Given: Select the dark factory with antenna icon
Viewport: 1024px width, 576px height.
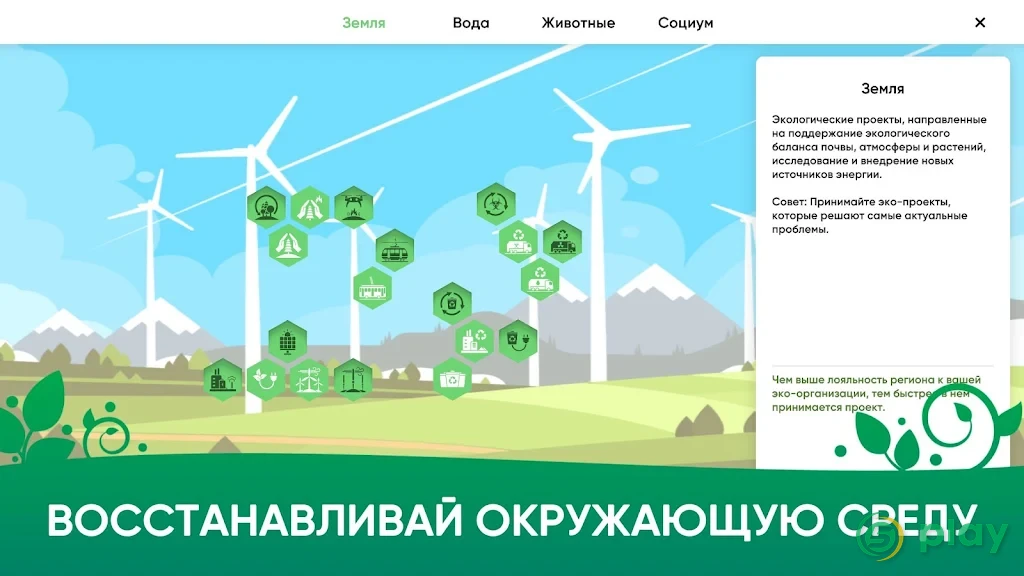Looking at the screenshot, I should (223, 379).
